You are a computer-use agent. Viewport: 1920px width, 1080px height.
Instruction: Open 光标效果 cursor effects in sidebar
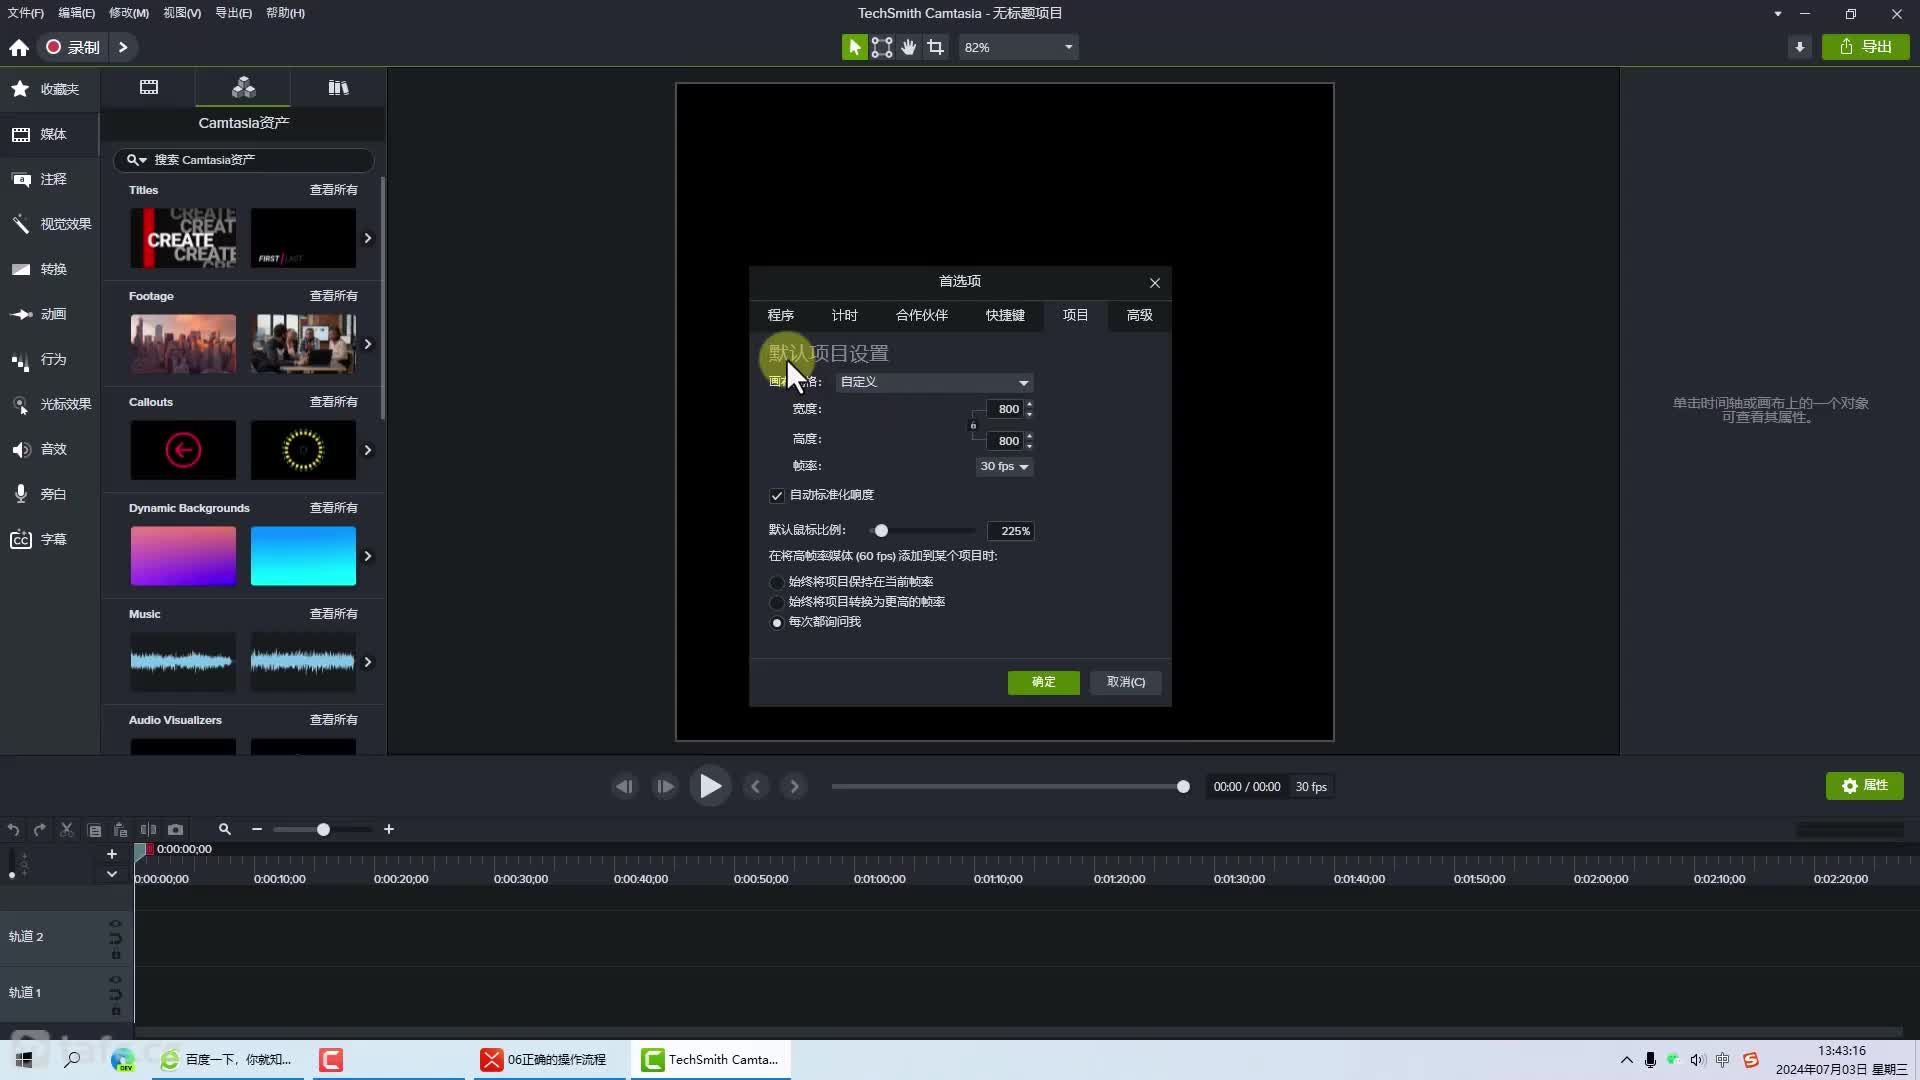(x=50, y=404)
